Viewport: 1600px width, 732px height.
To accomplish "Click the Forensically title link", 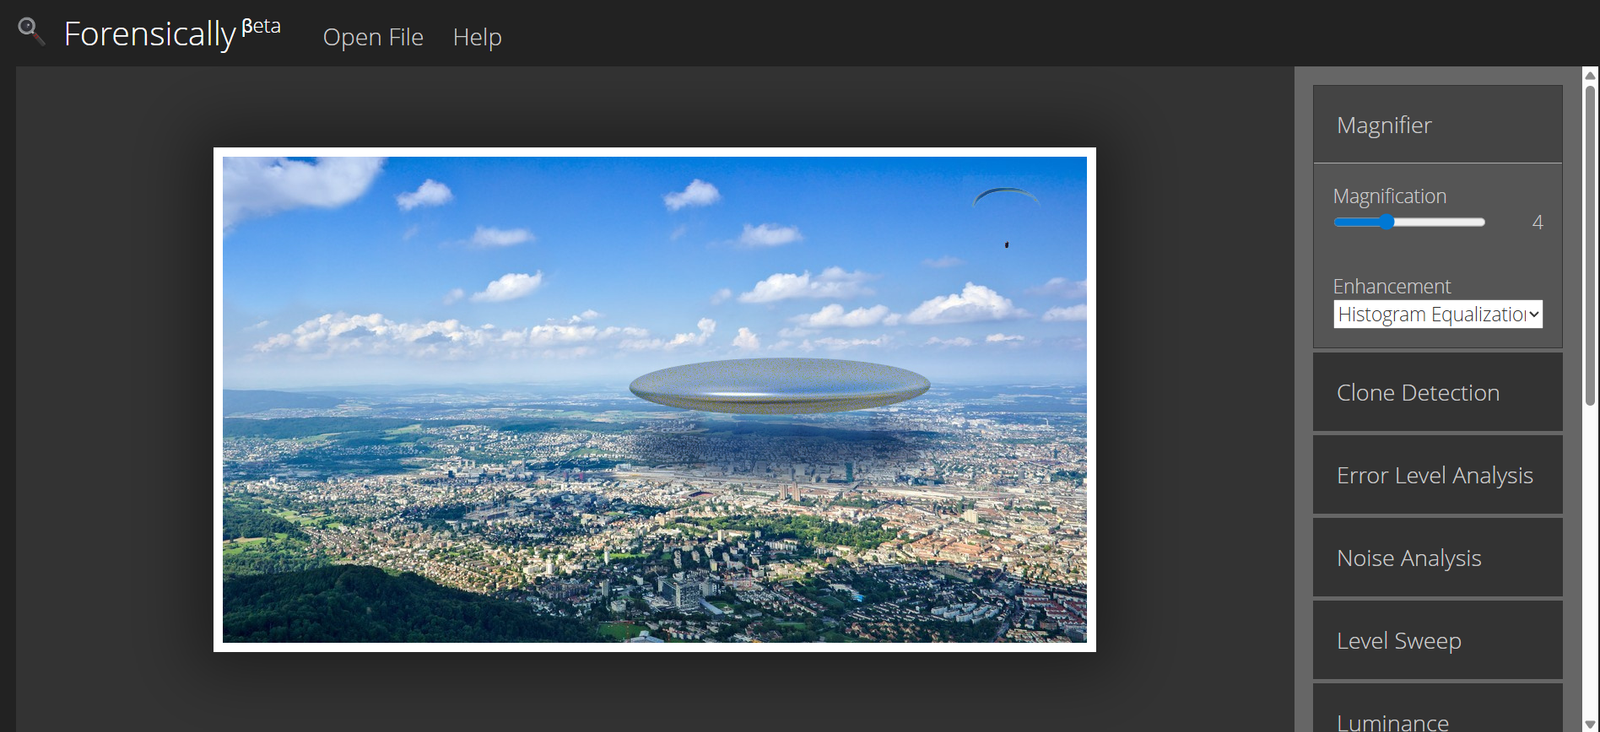I will tap(150, 34).
